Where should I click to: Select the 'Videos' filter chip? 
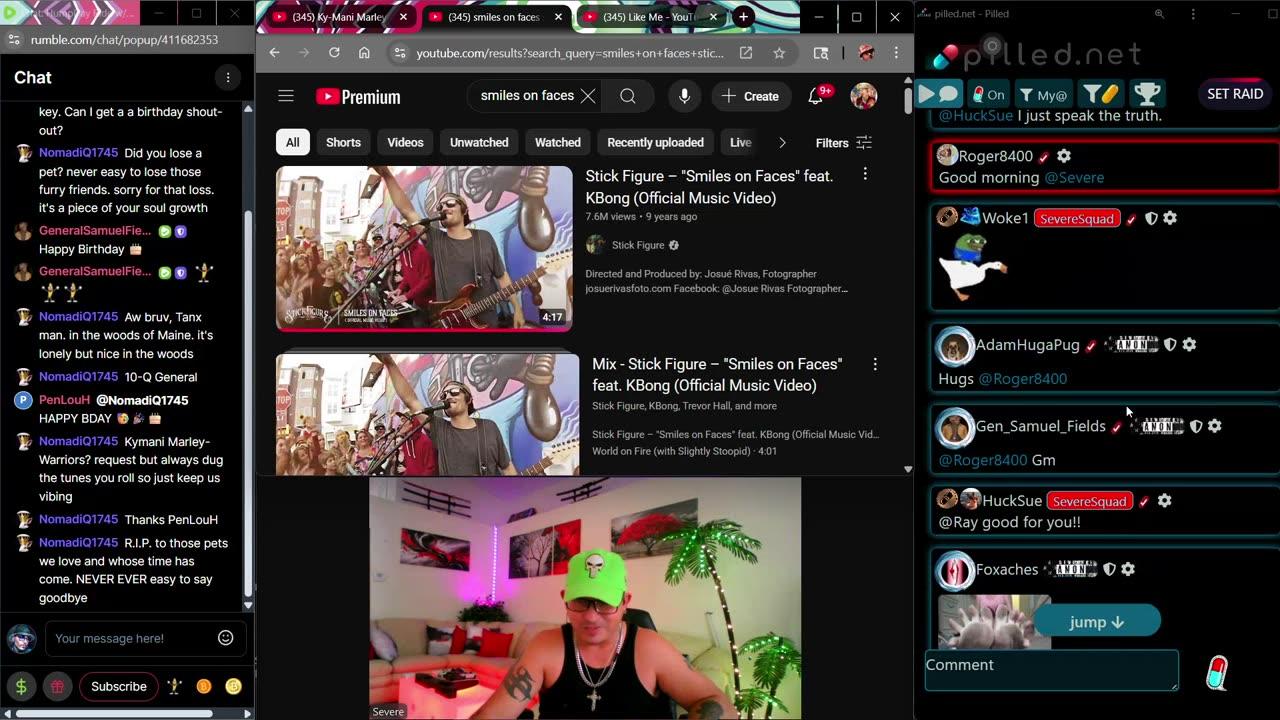click(405, 142)
